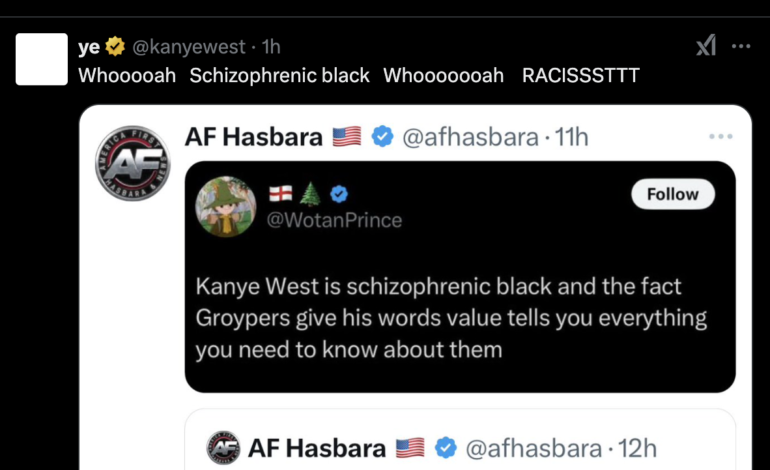Open more options on AF Hasbara's 11h post
The width and height of the screenshot is (770, 470).
pos(720,136)
